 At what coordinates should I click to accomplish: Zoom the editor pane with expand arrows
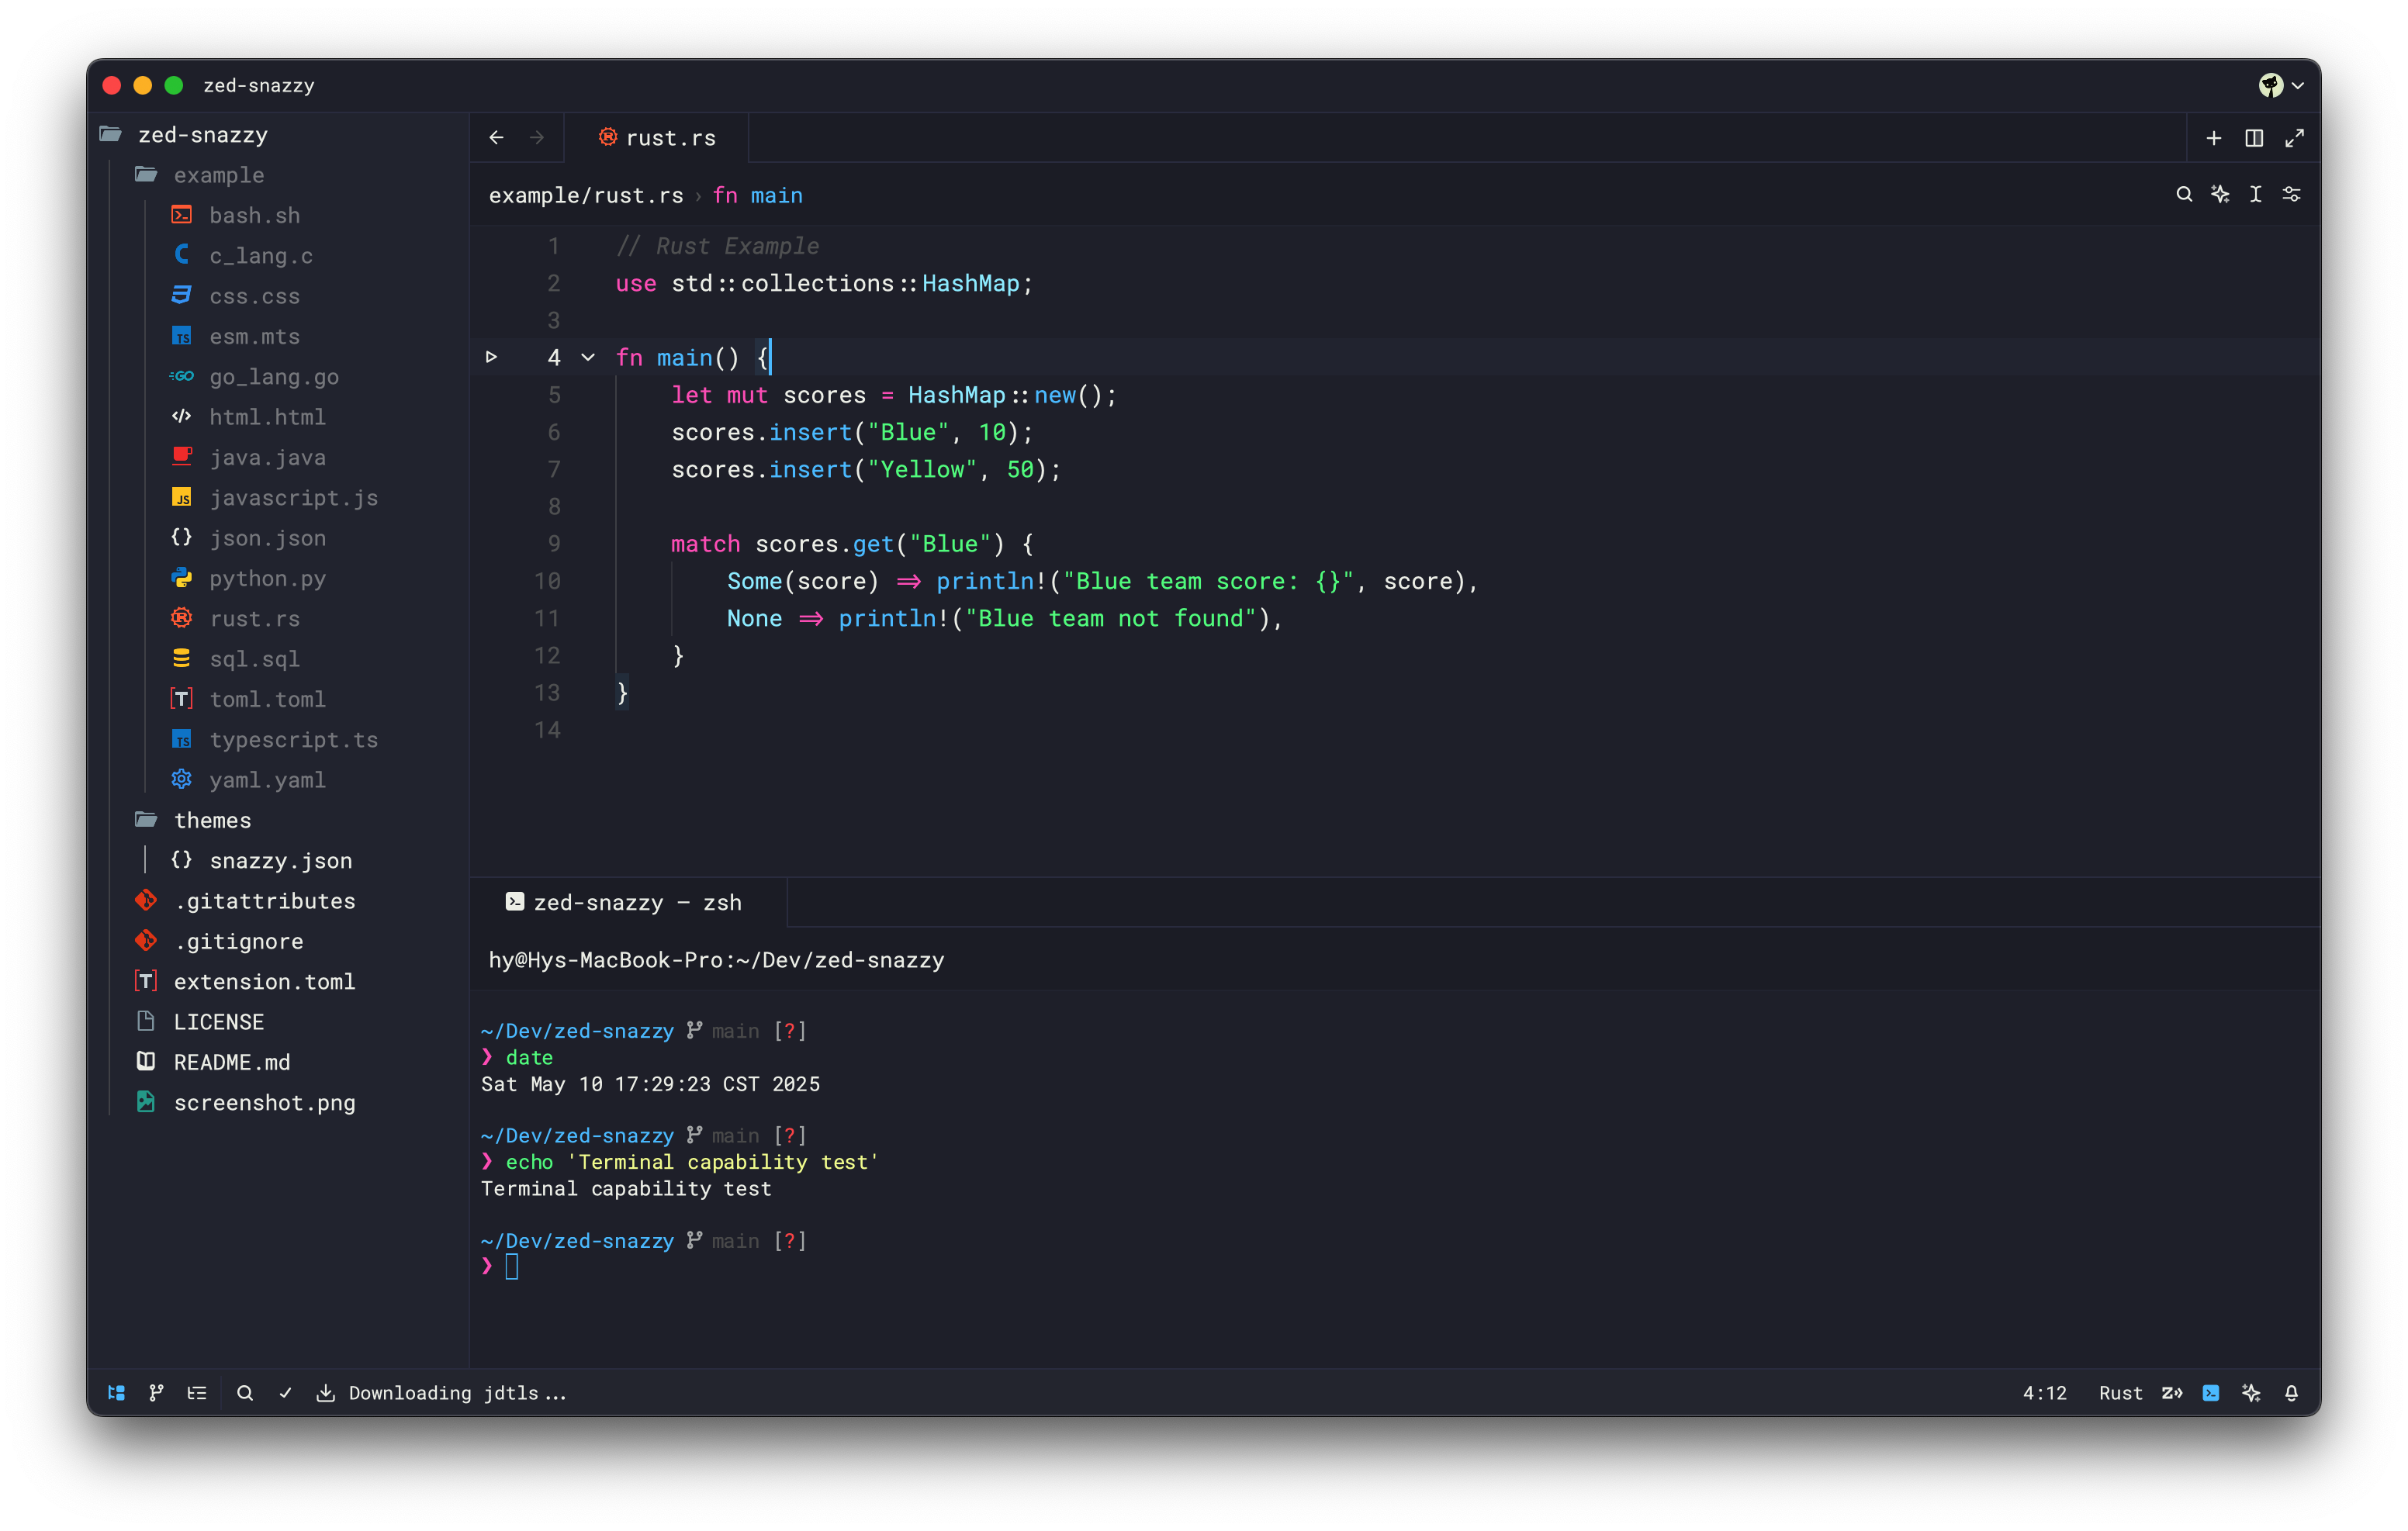(x=2294, y=137)
